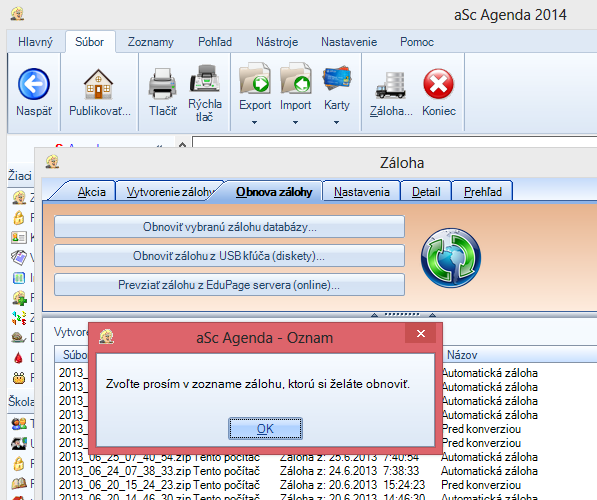Expand the Export dropdown arrow
Image resolution: width=597 pixels, height=500 pixels.
[254, 123]
